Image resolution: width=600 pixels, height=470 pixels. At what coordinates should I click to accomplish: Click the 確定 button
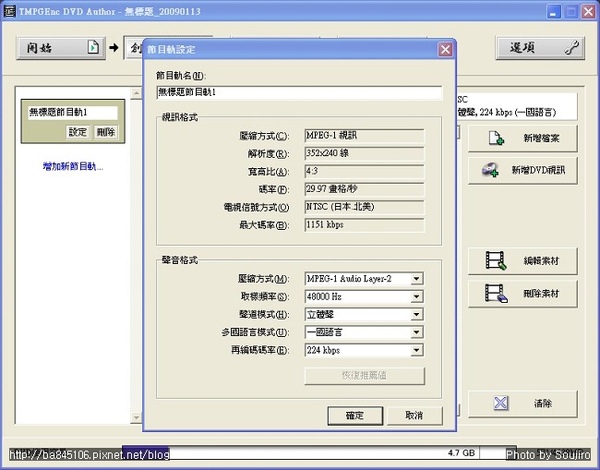(355, 416)
